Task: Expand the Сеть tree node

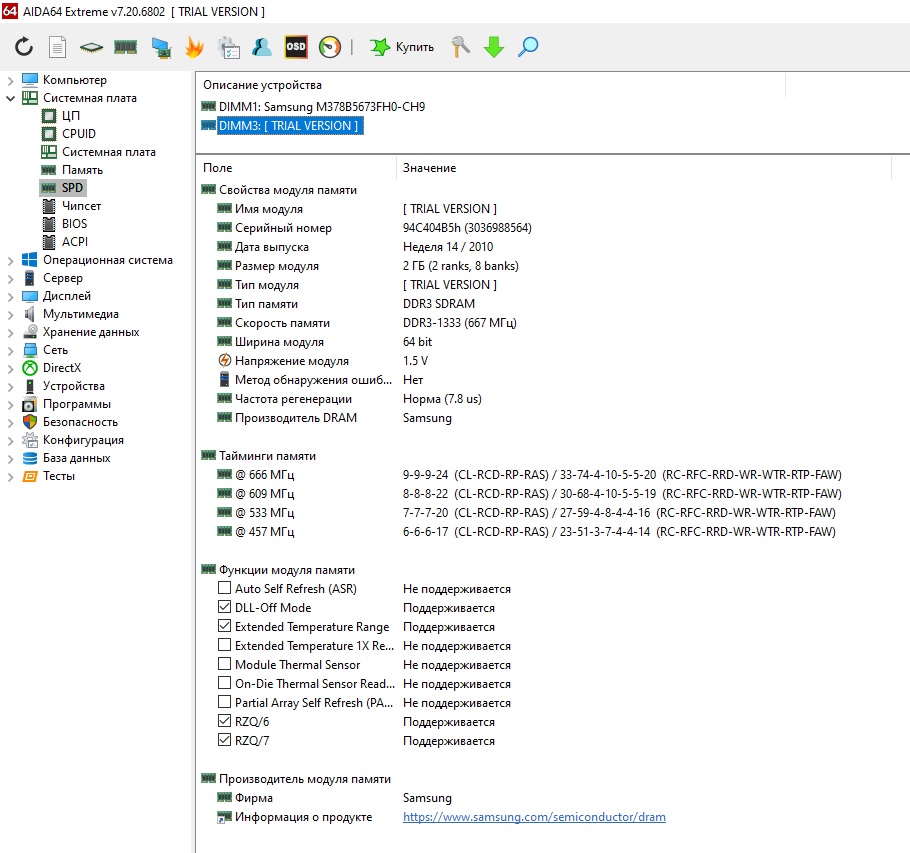Action: 10,350
